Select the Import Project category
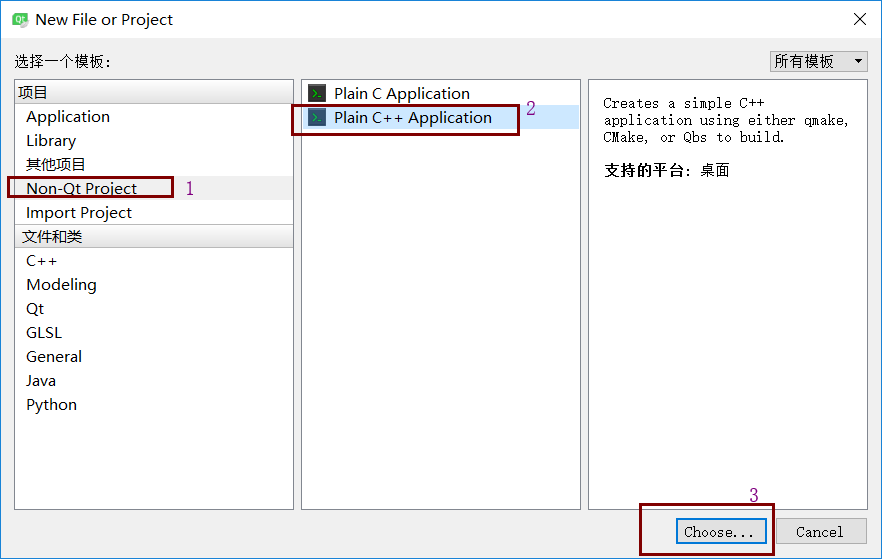 [154, 213]
